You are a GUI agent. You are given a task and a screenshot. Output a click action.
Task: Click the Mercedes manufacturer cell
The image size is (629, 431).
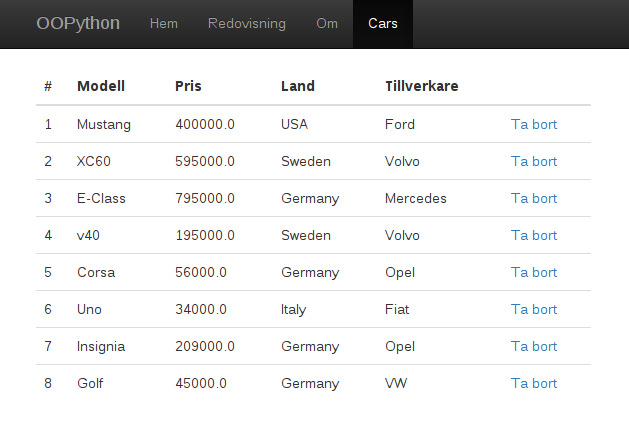point(416,198)
